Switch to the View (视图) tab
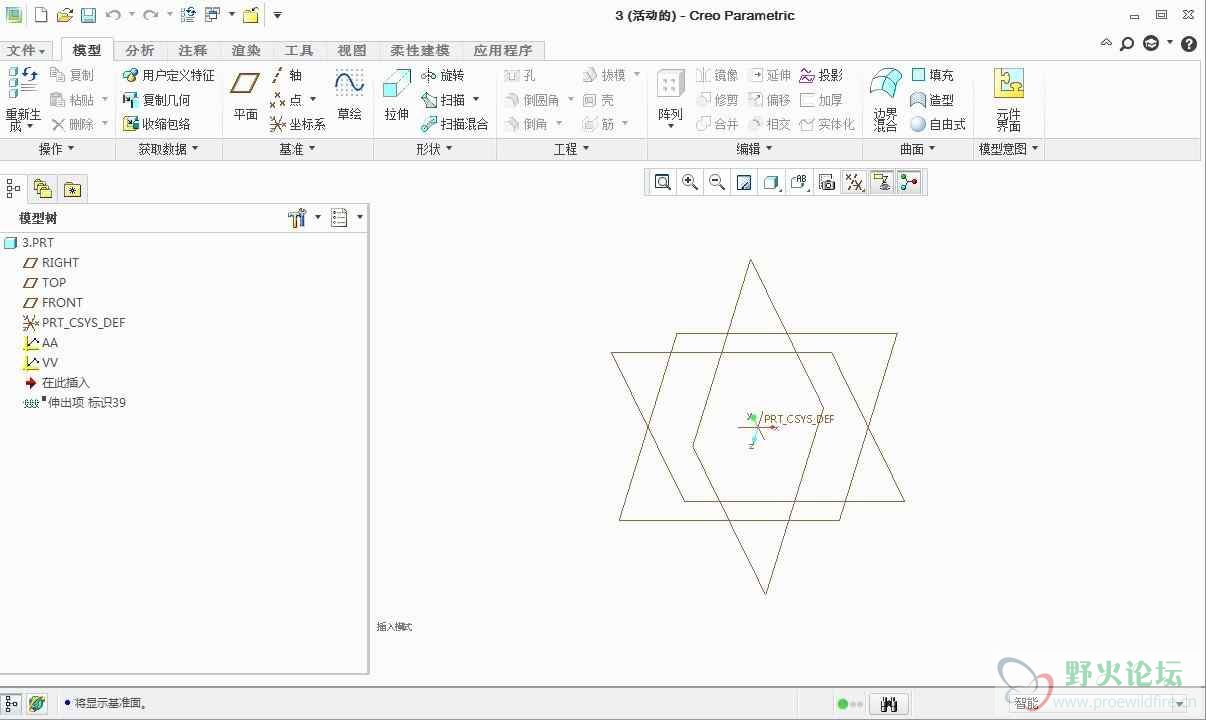This screenshot has height=720, width=1206. 352,50
